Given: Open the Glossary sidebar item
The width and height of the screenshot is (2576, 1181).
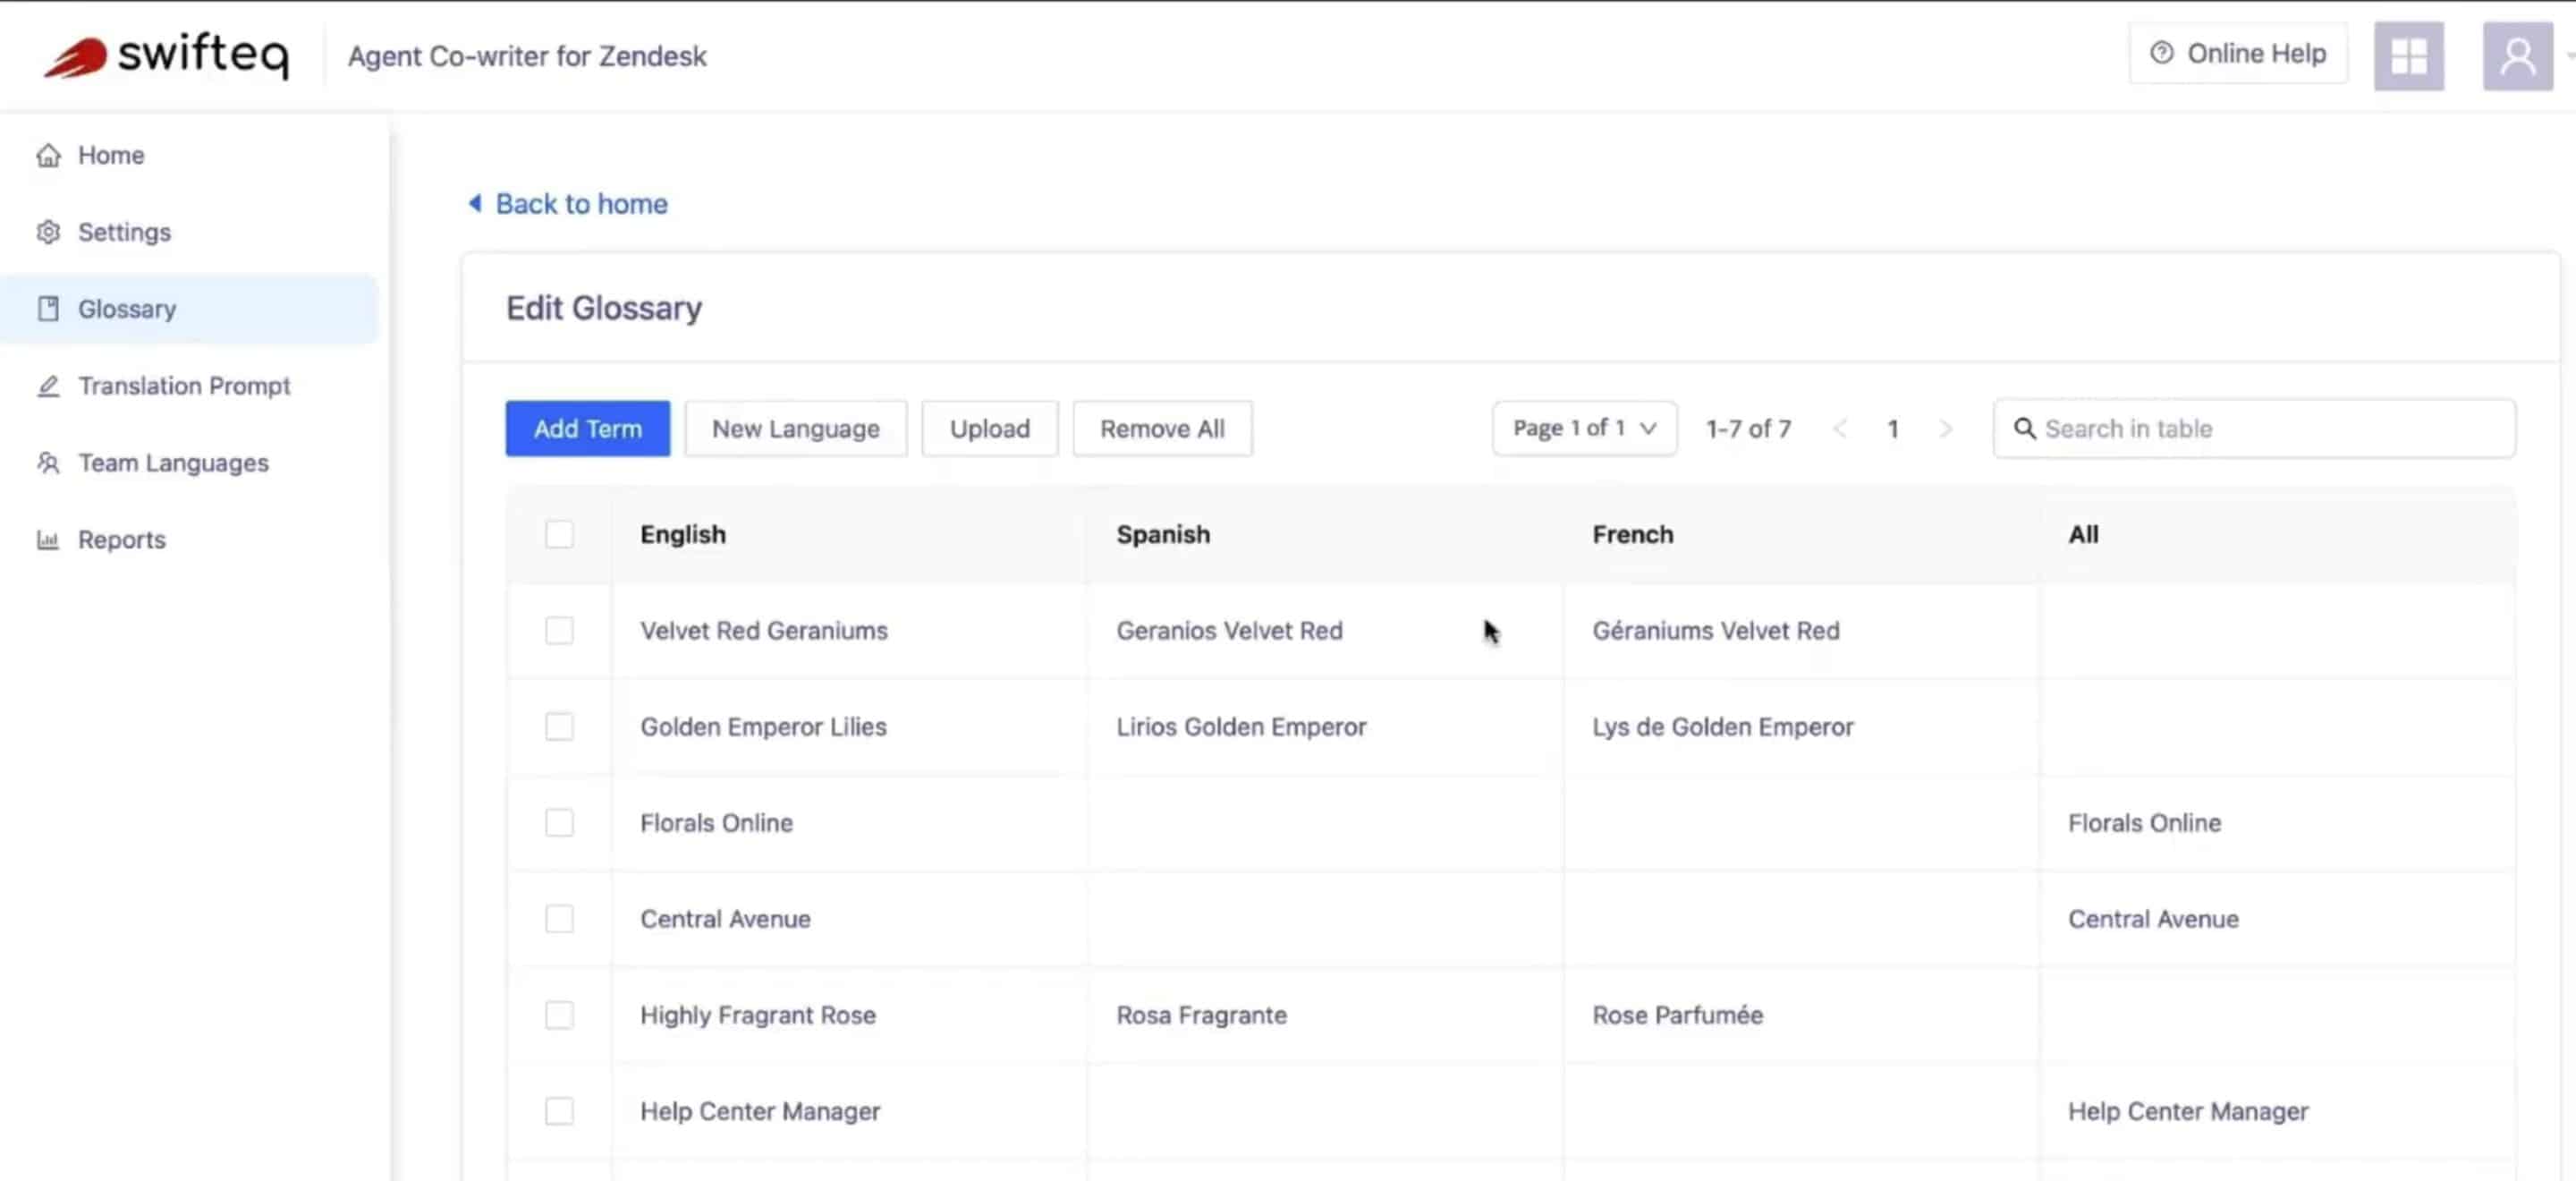Looking at the screenshot, I should point(190,309).
